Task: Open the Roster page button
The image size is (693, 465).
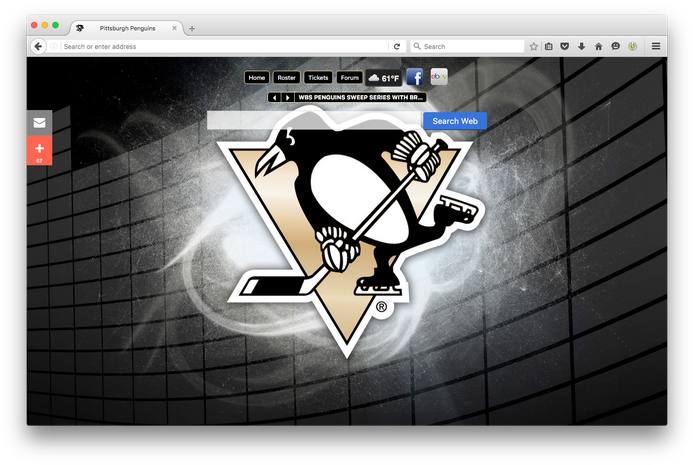Action: [286, 78]
